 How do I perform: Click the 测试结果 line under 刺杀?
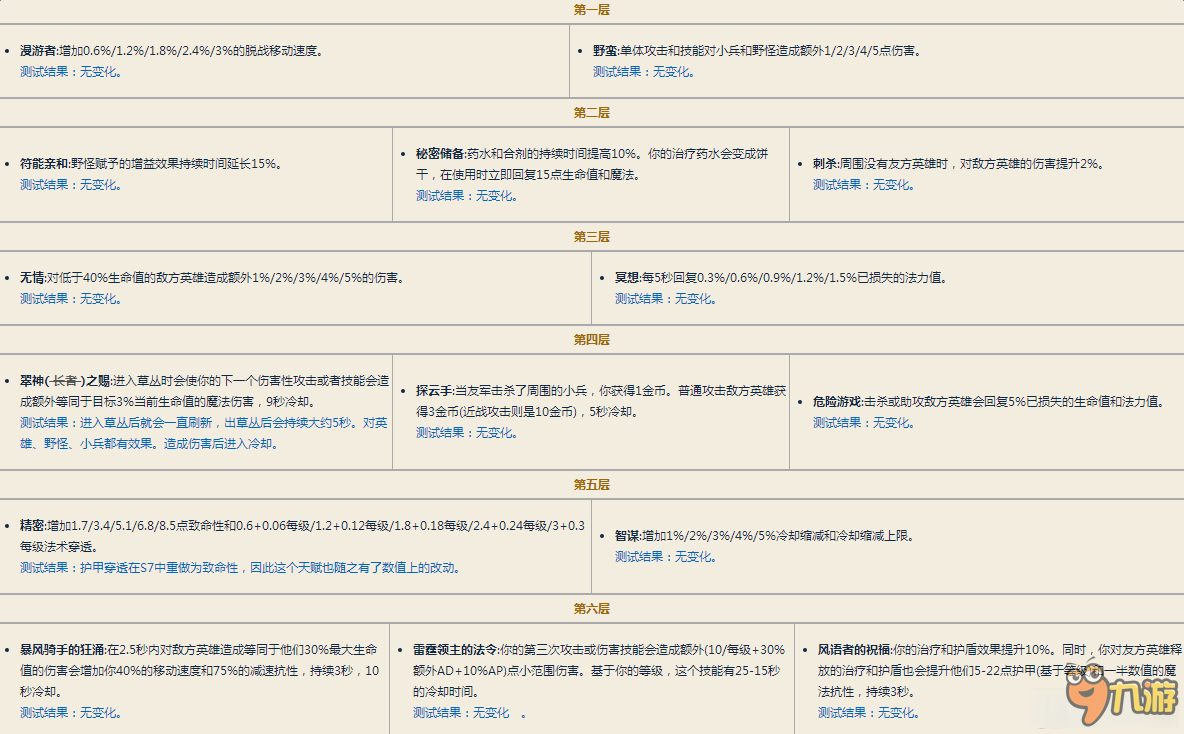864,184
